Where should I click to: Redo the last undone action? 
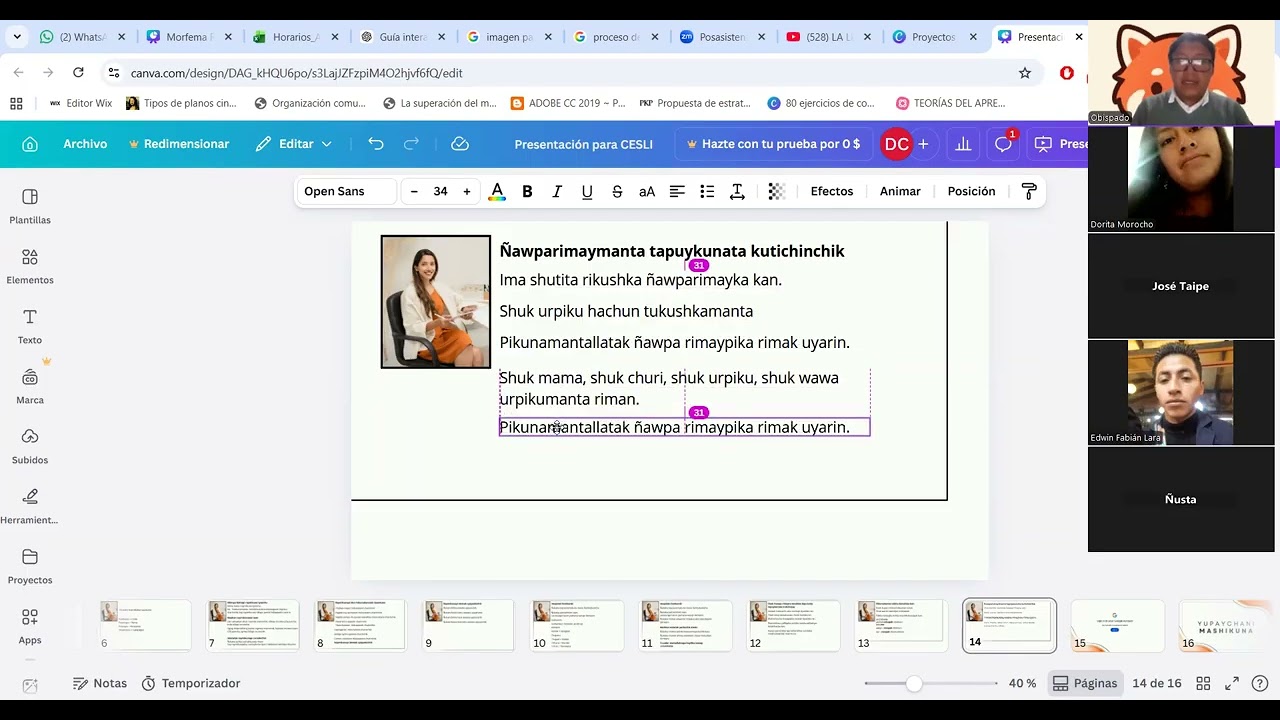point(411,144)
